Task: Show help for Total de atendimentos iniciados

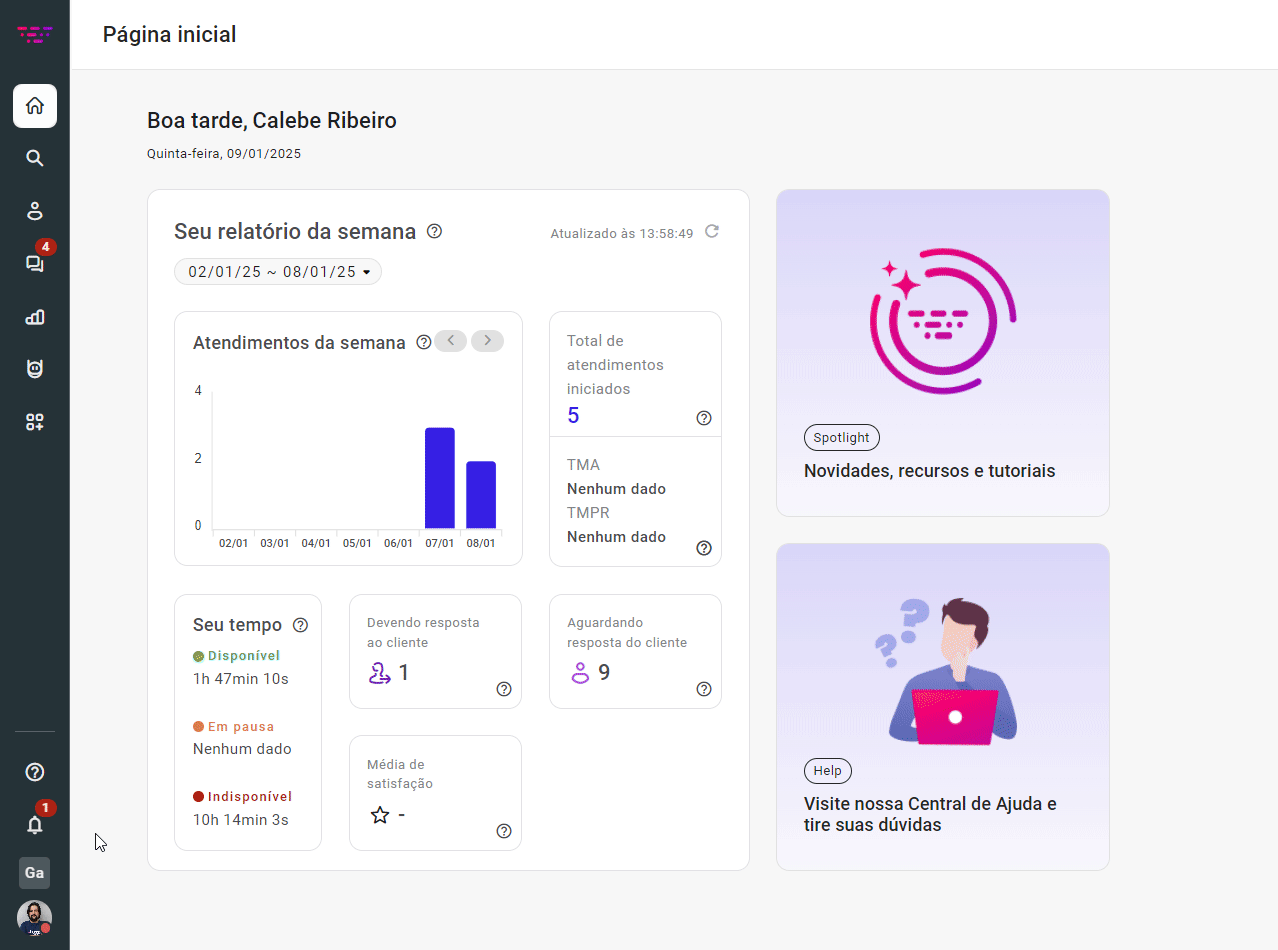Action: click(704, 418)
